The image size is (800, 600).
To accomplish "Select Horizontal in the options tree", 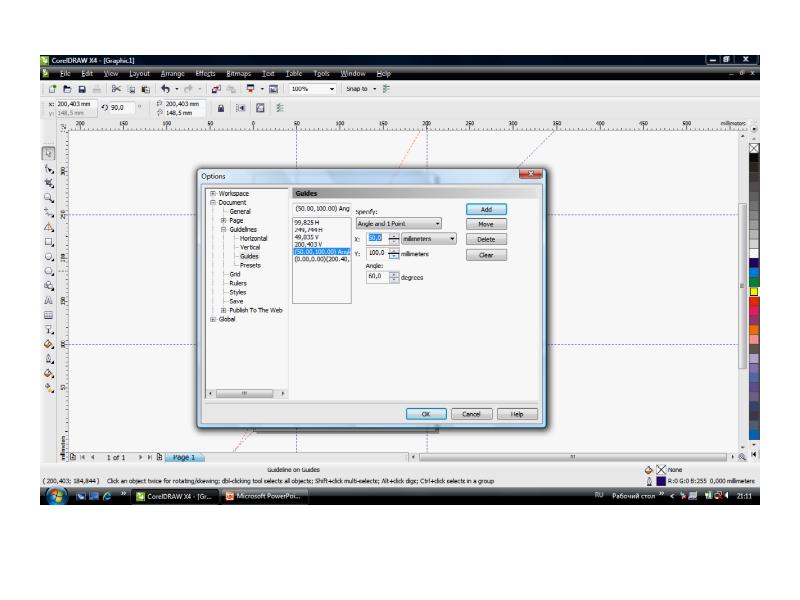I will [x=254, y=238].
